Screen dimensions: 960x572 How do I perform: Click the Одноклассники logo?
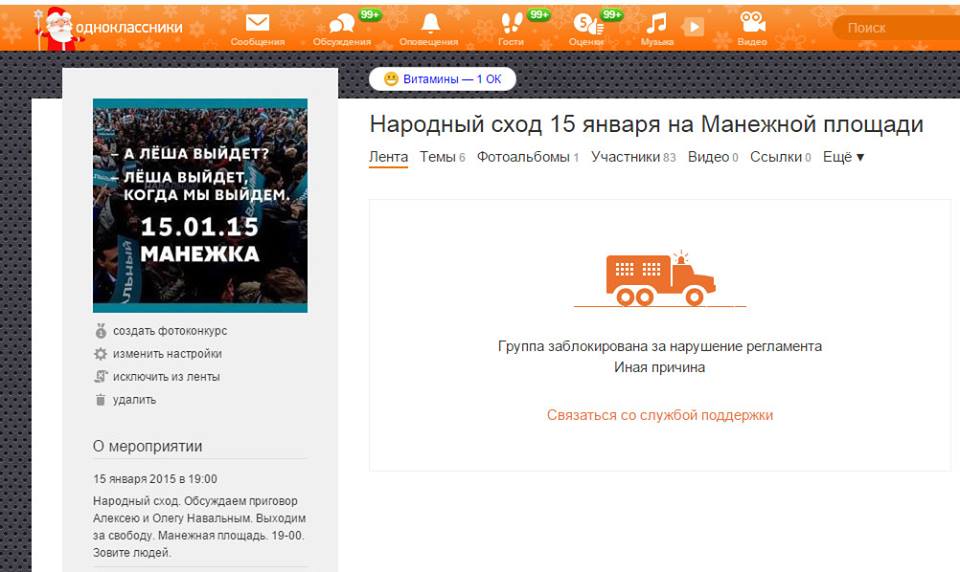tap(110, 28)
